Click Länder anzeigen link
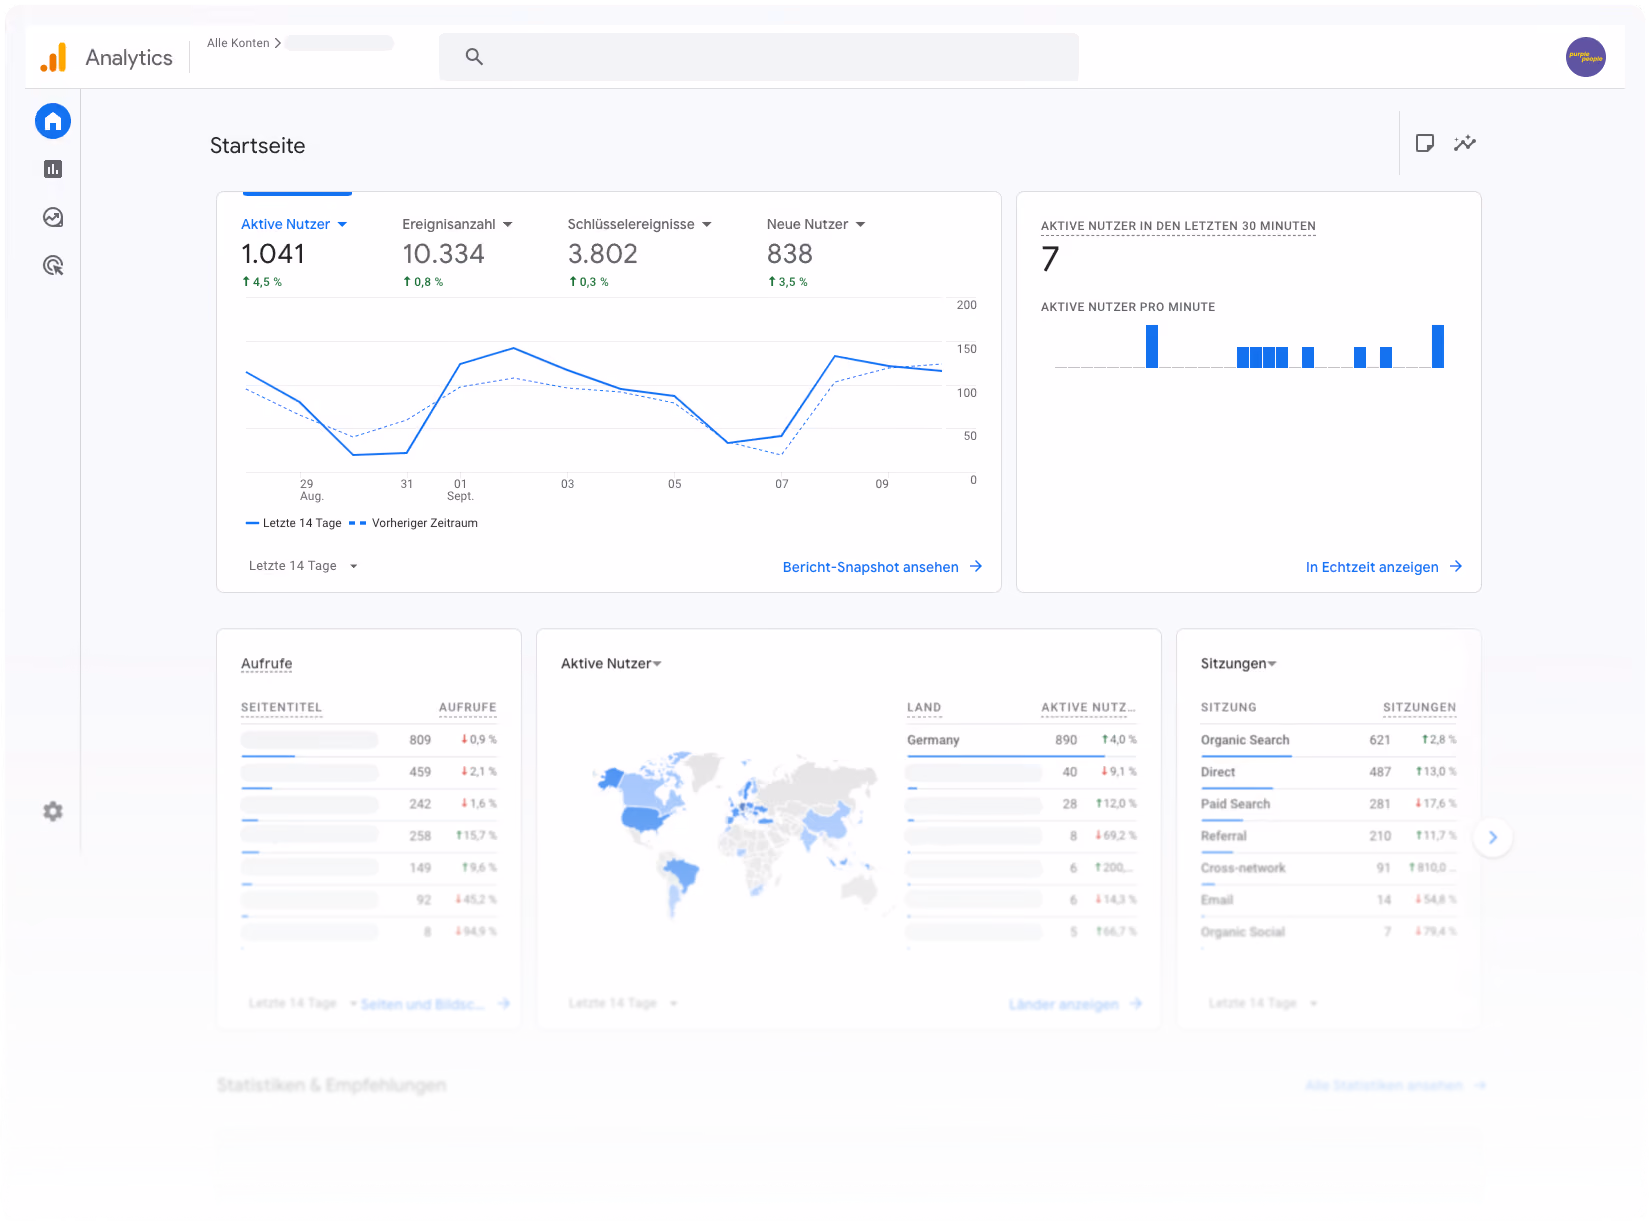The height and width of the screenshot is (1224, 1650). click(x=1063, y=1004)
